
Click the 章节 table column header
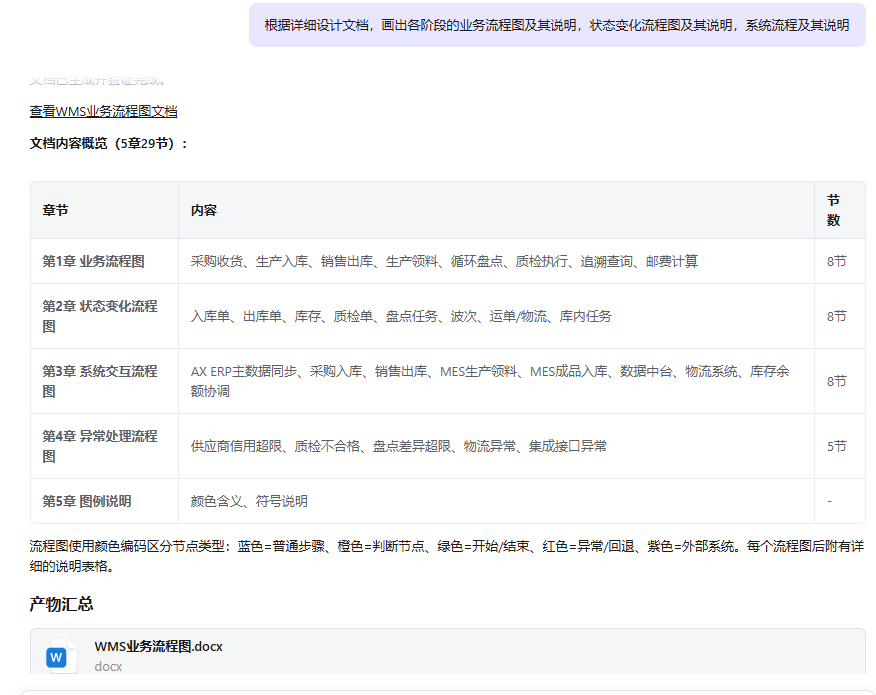[x=56, y=210]
